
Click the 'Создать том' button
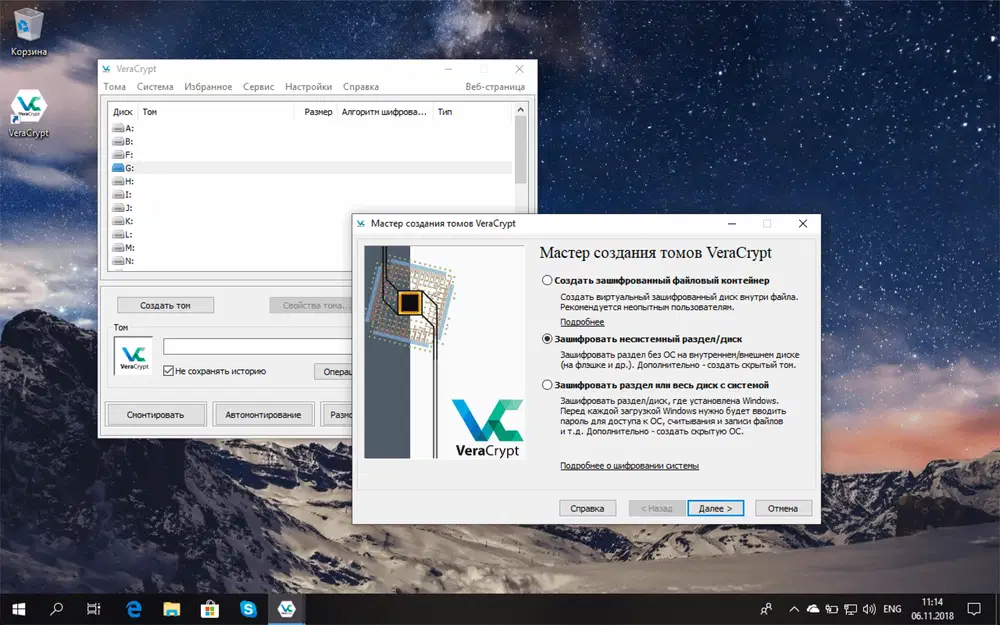[165, 305]
